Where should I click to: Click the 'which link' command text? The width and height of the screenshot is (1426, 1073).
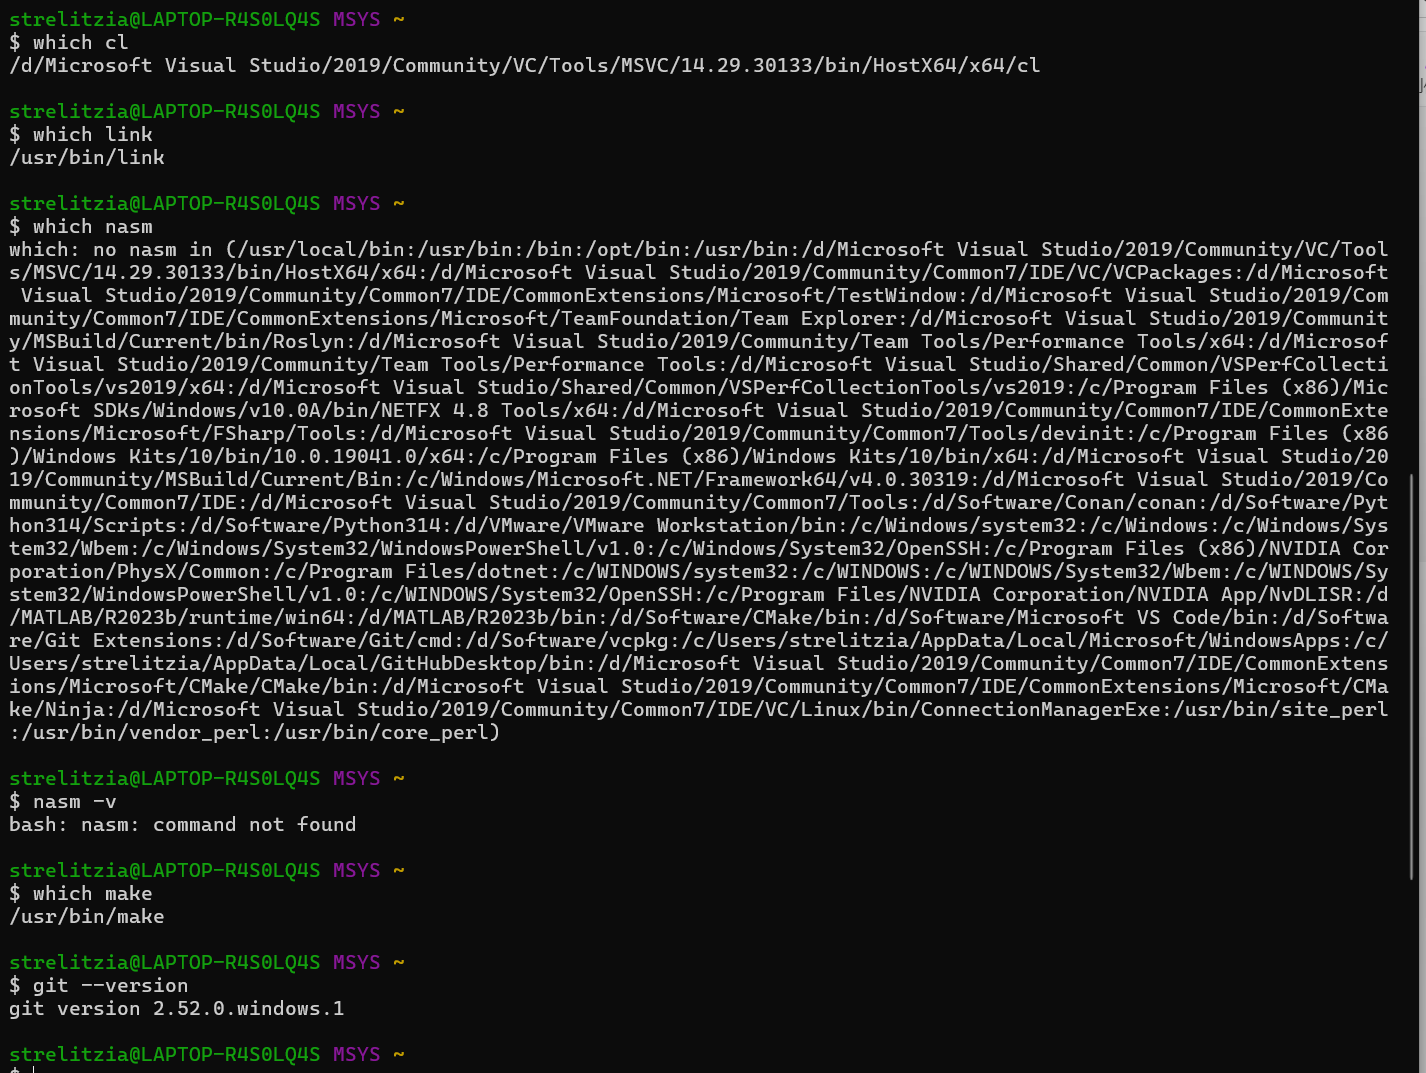pos(92,134)
